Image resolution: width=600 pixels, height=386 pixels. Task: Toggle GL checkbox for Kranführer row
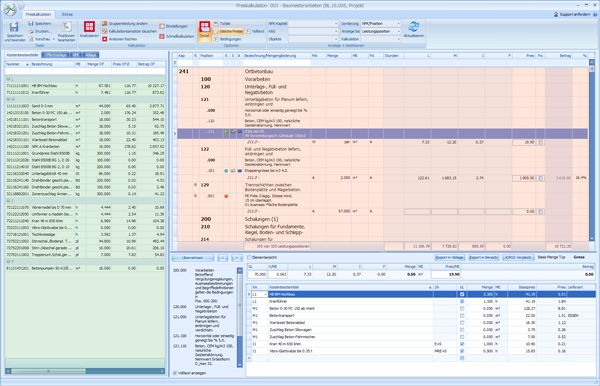[462, 301]
